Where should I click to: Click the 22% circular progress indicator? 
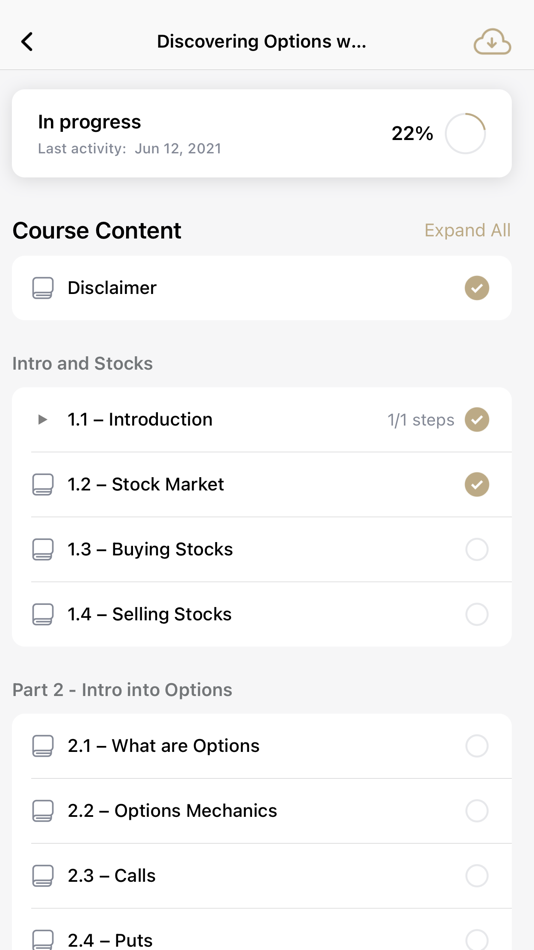[466, 133]
